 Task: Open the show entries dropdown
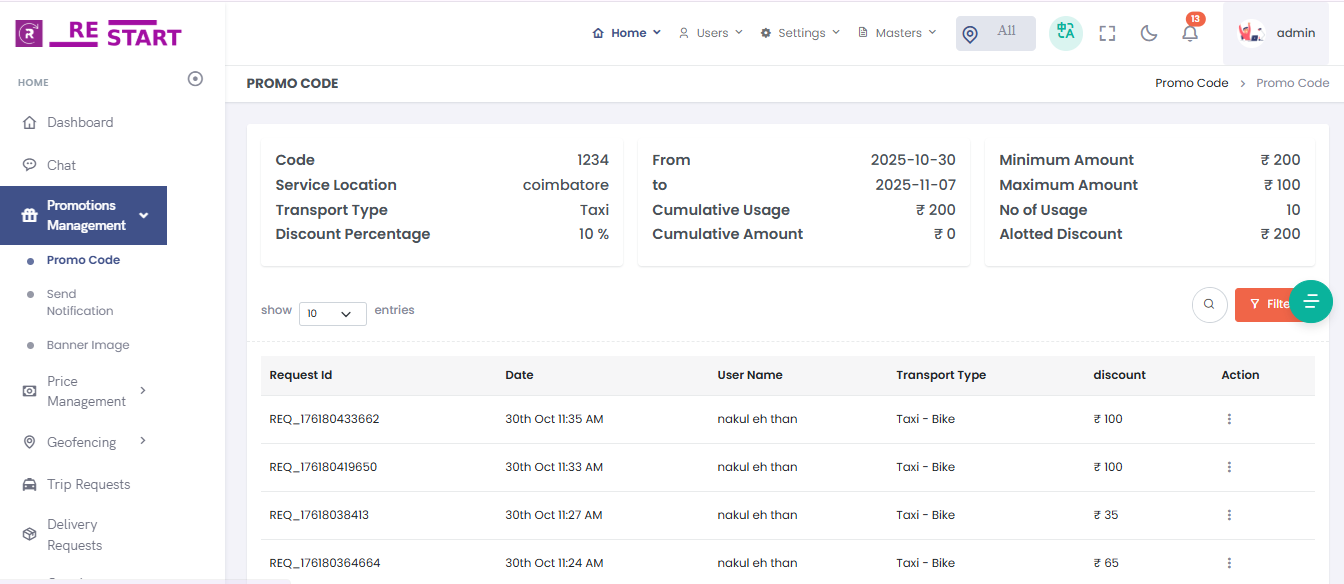(x=332, y=313)
